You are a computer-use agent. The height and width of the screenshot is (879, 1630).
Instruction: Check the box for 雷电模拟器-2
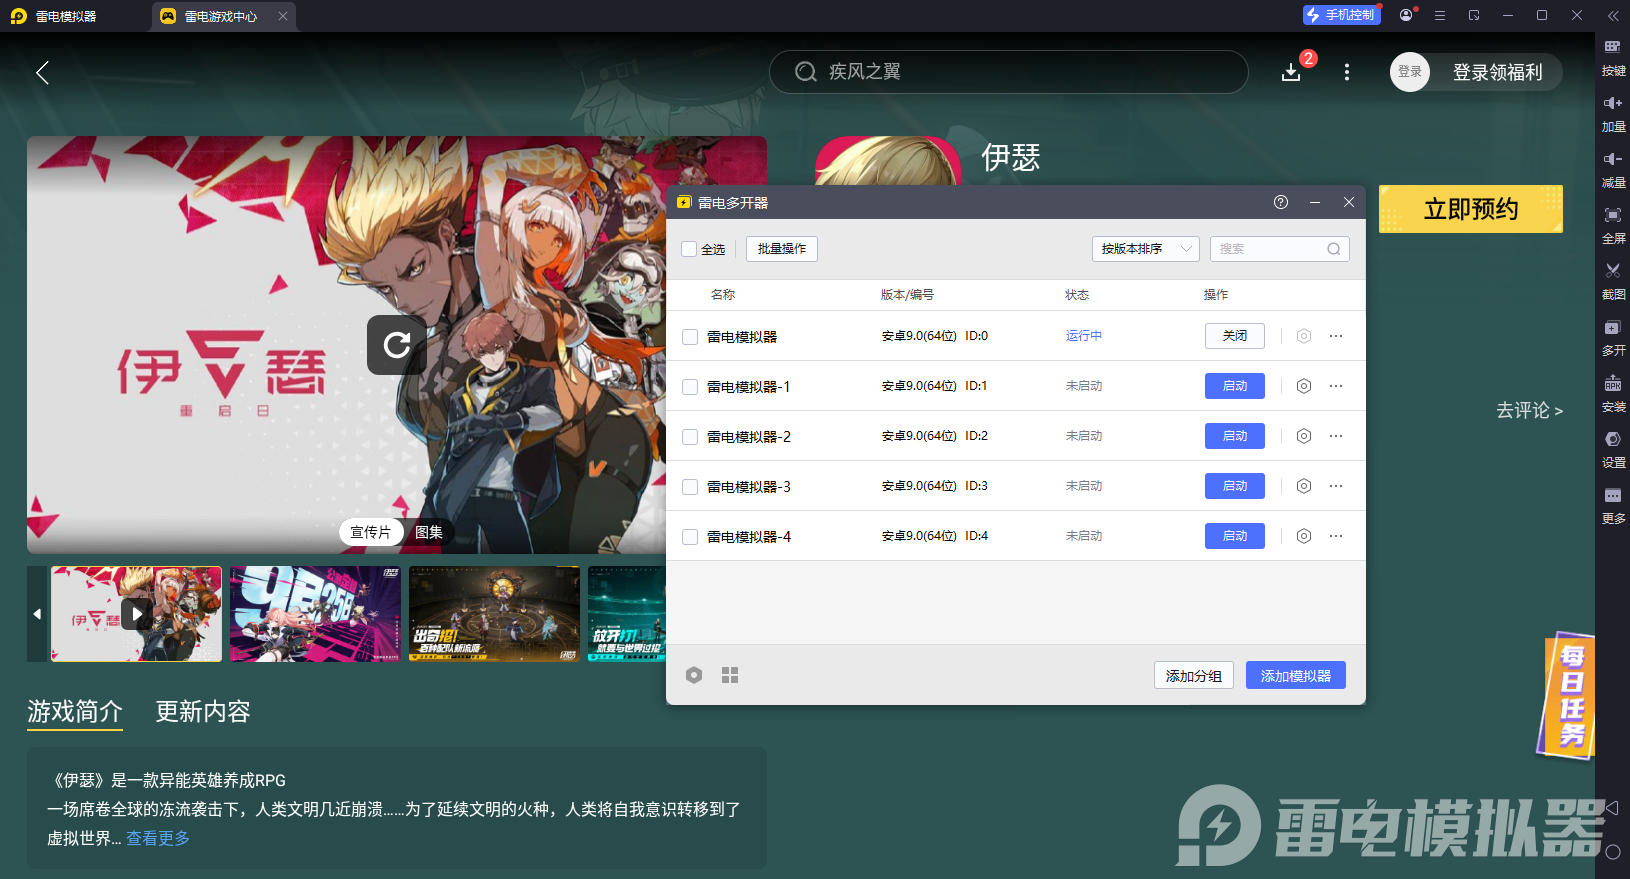pyautogui.click(x=690, y=437)
